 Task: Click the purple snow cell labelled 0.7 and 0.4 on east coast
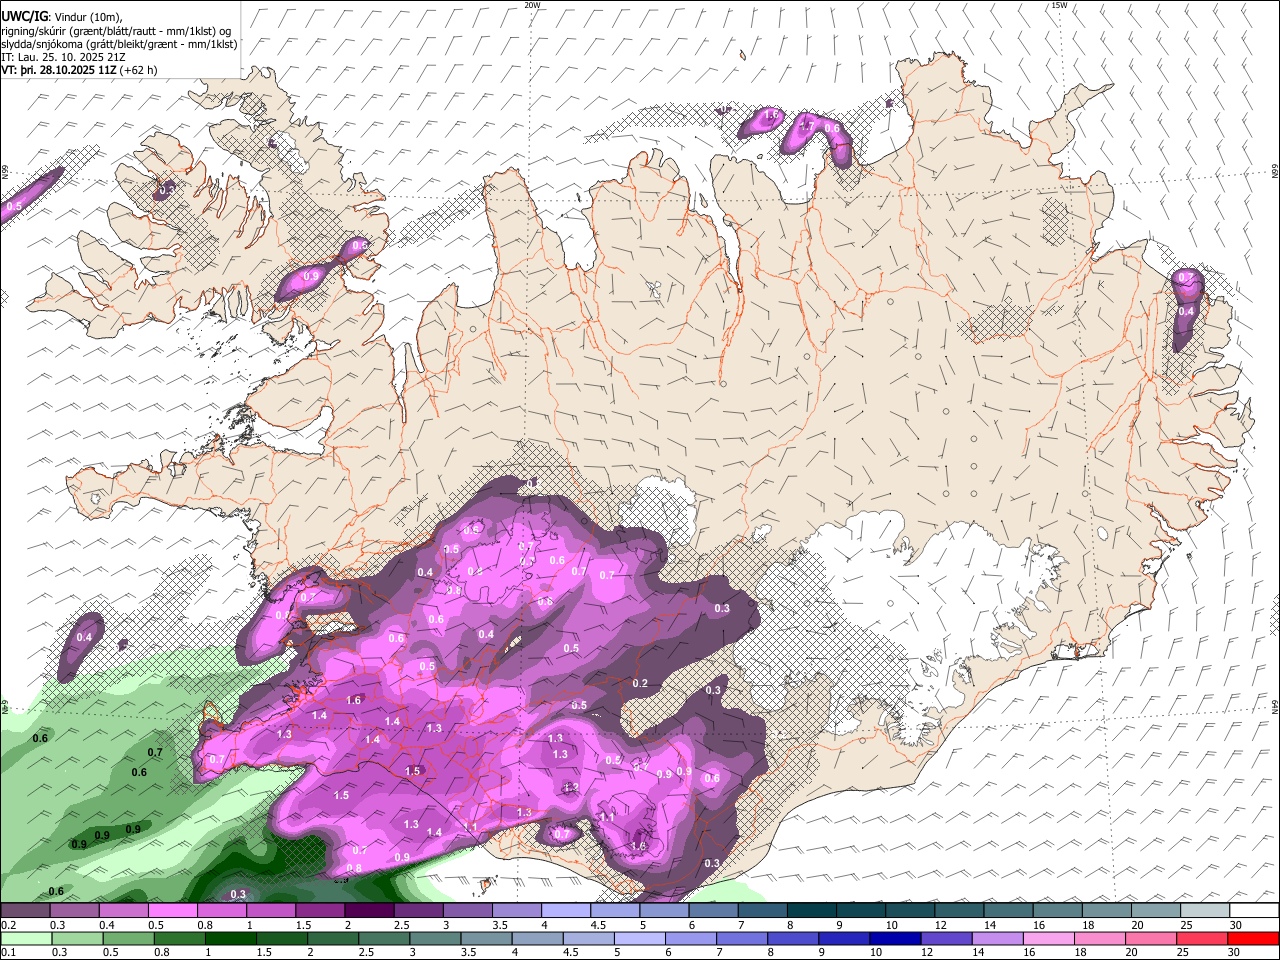coord(1186,308)
